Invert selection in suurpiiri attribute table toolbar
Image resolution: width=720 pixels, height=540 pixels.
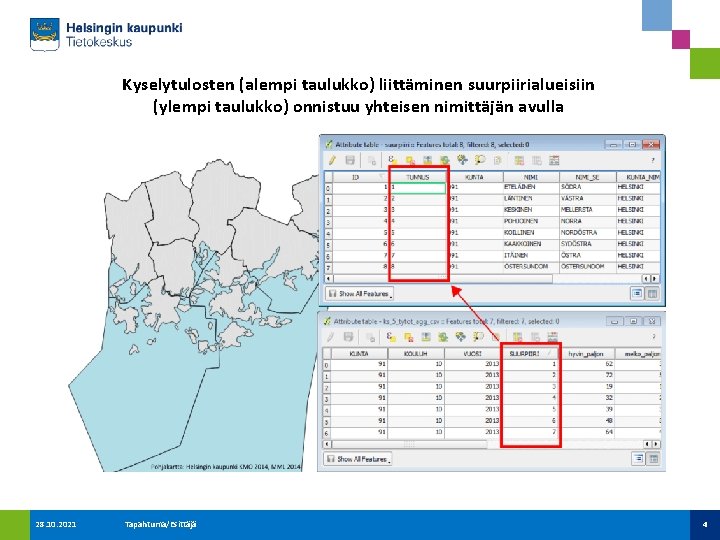tap(444, 160)
